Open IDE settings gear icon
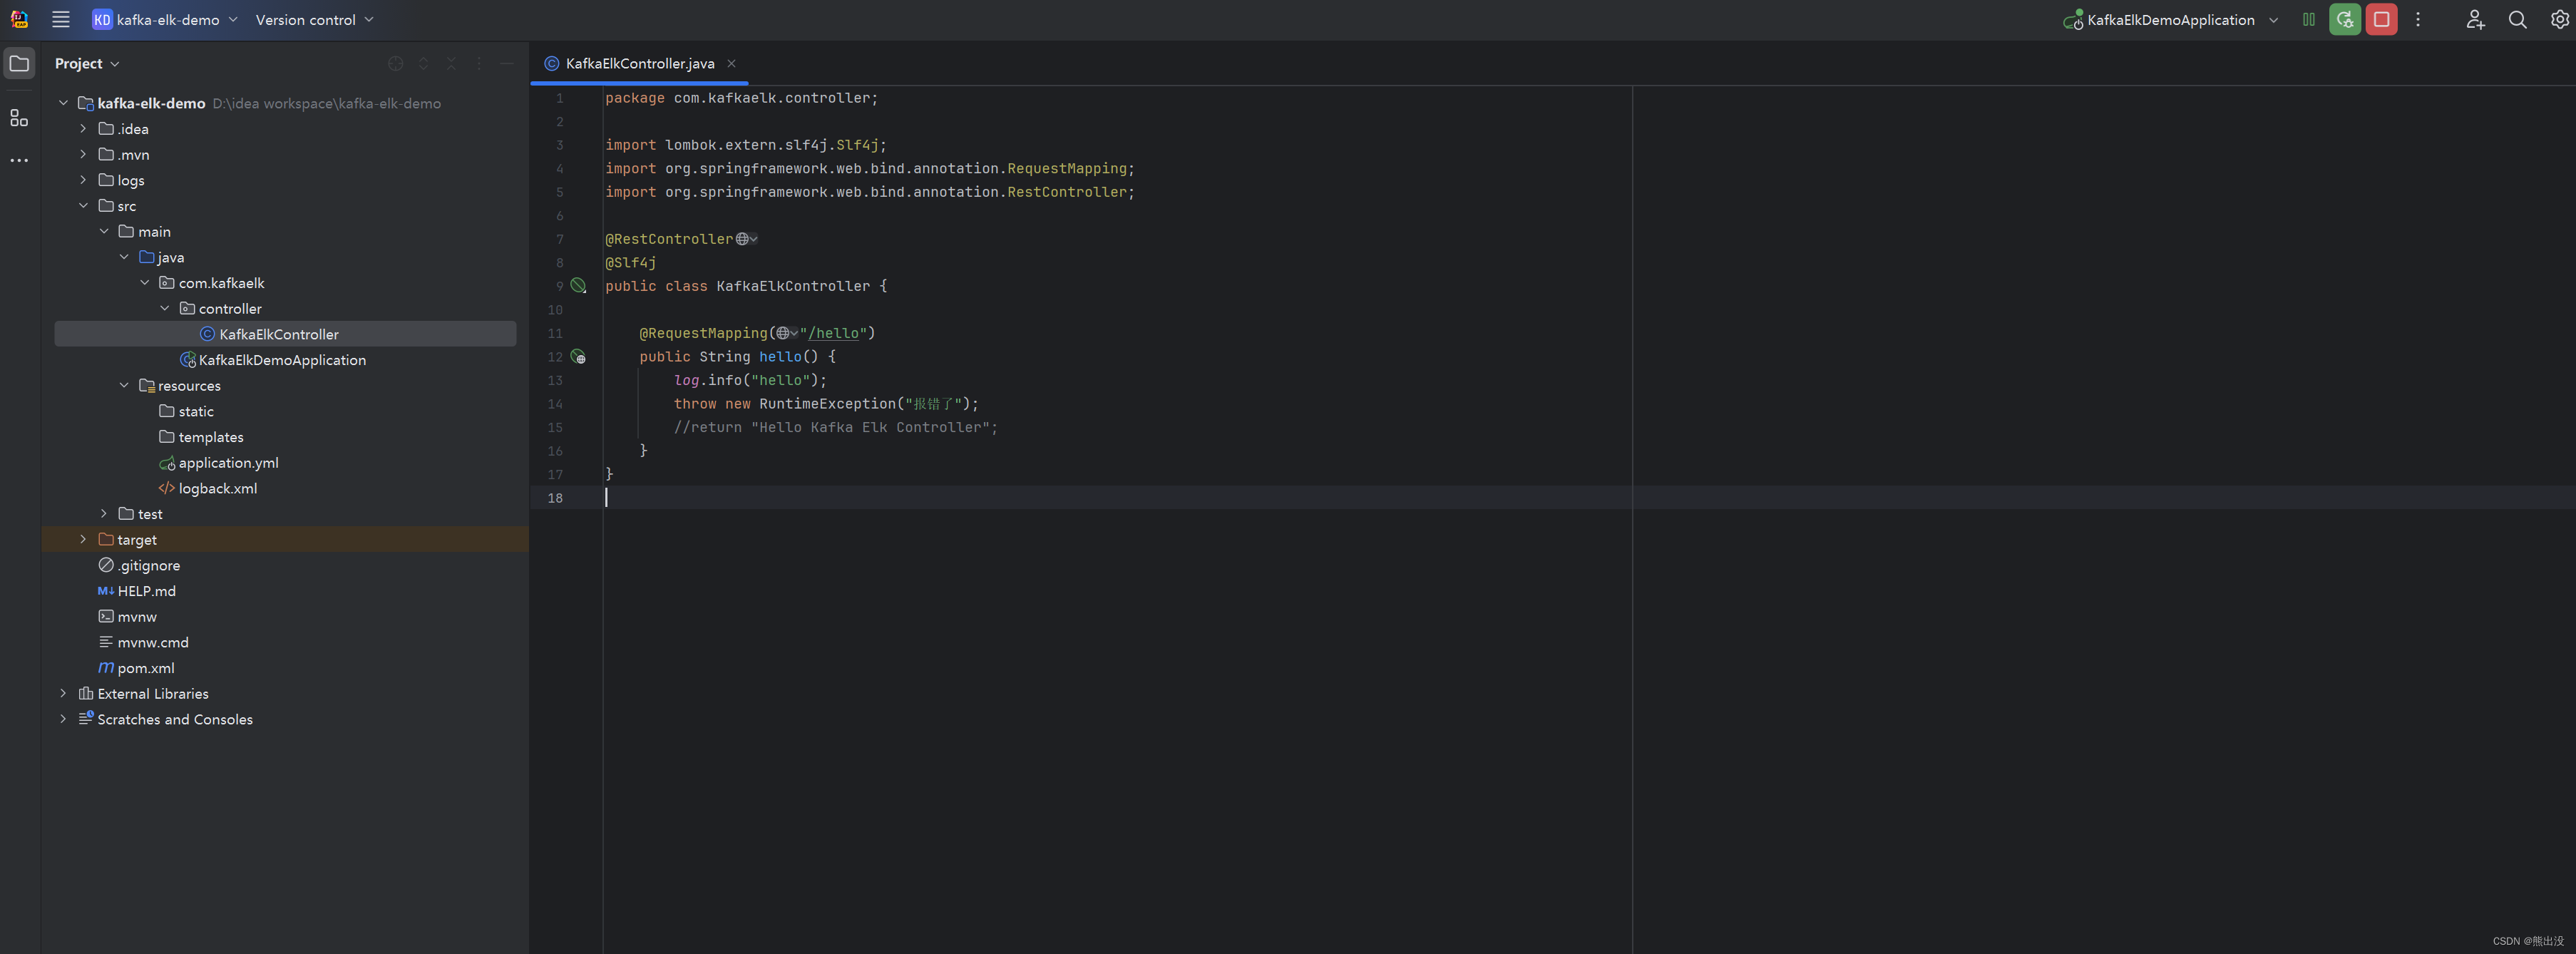 2559,19
